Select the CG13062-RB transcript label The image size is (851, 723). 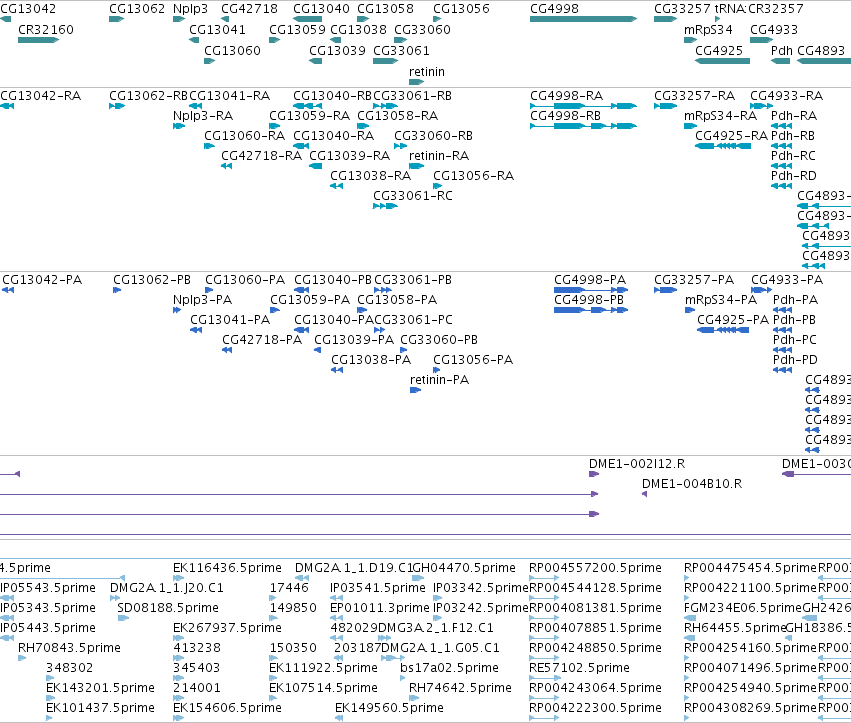click(x=148, y=96)
